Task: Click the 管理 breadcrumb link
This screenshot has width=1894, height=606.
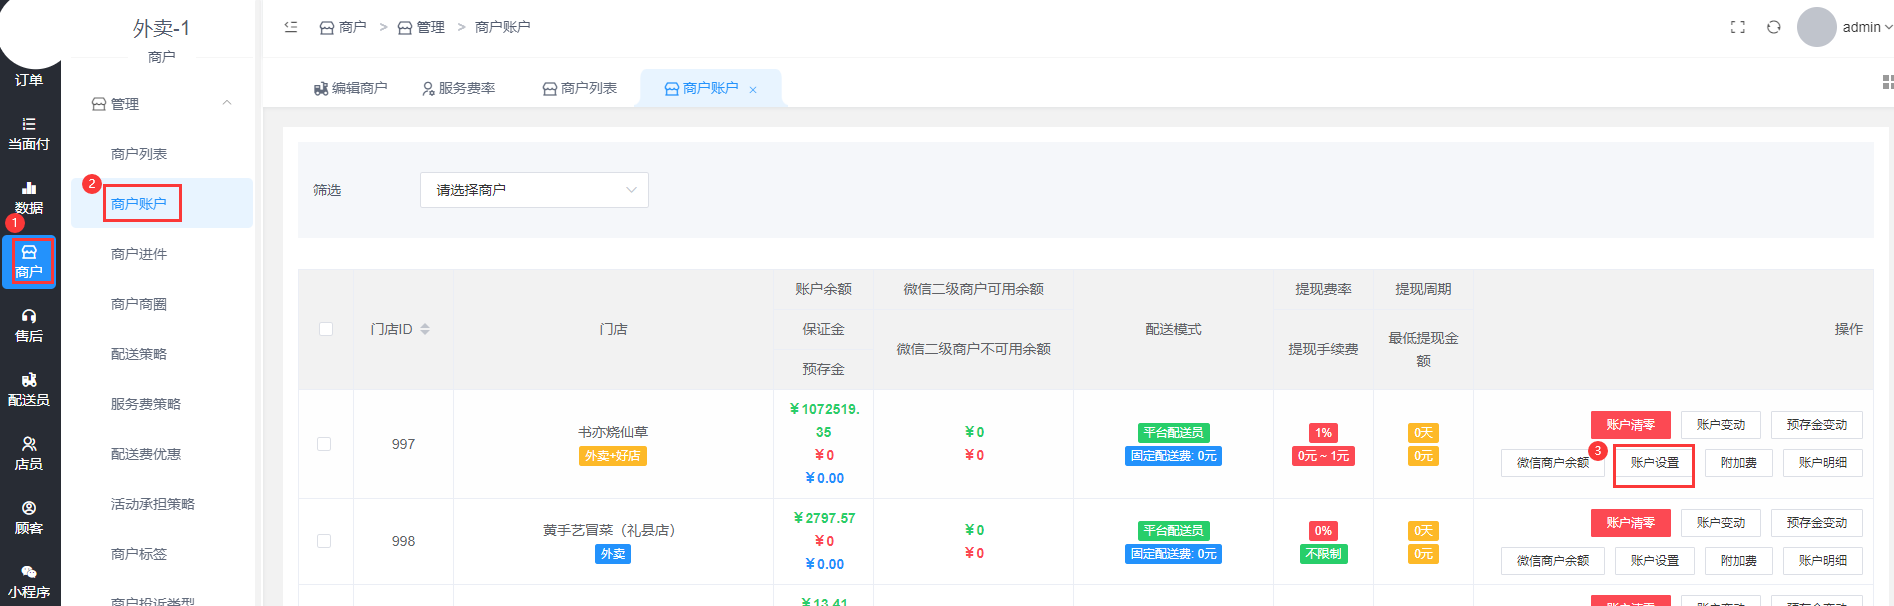Action: (421, 27)
